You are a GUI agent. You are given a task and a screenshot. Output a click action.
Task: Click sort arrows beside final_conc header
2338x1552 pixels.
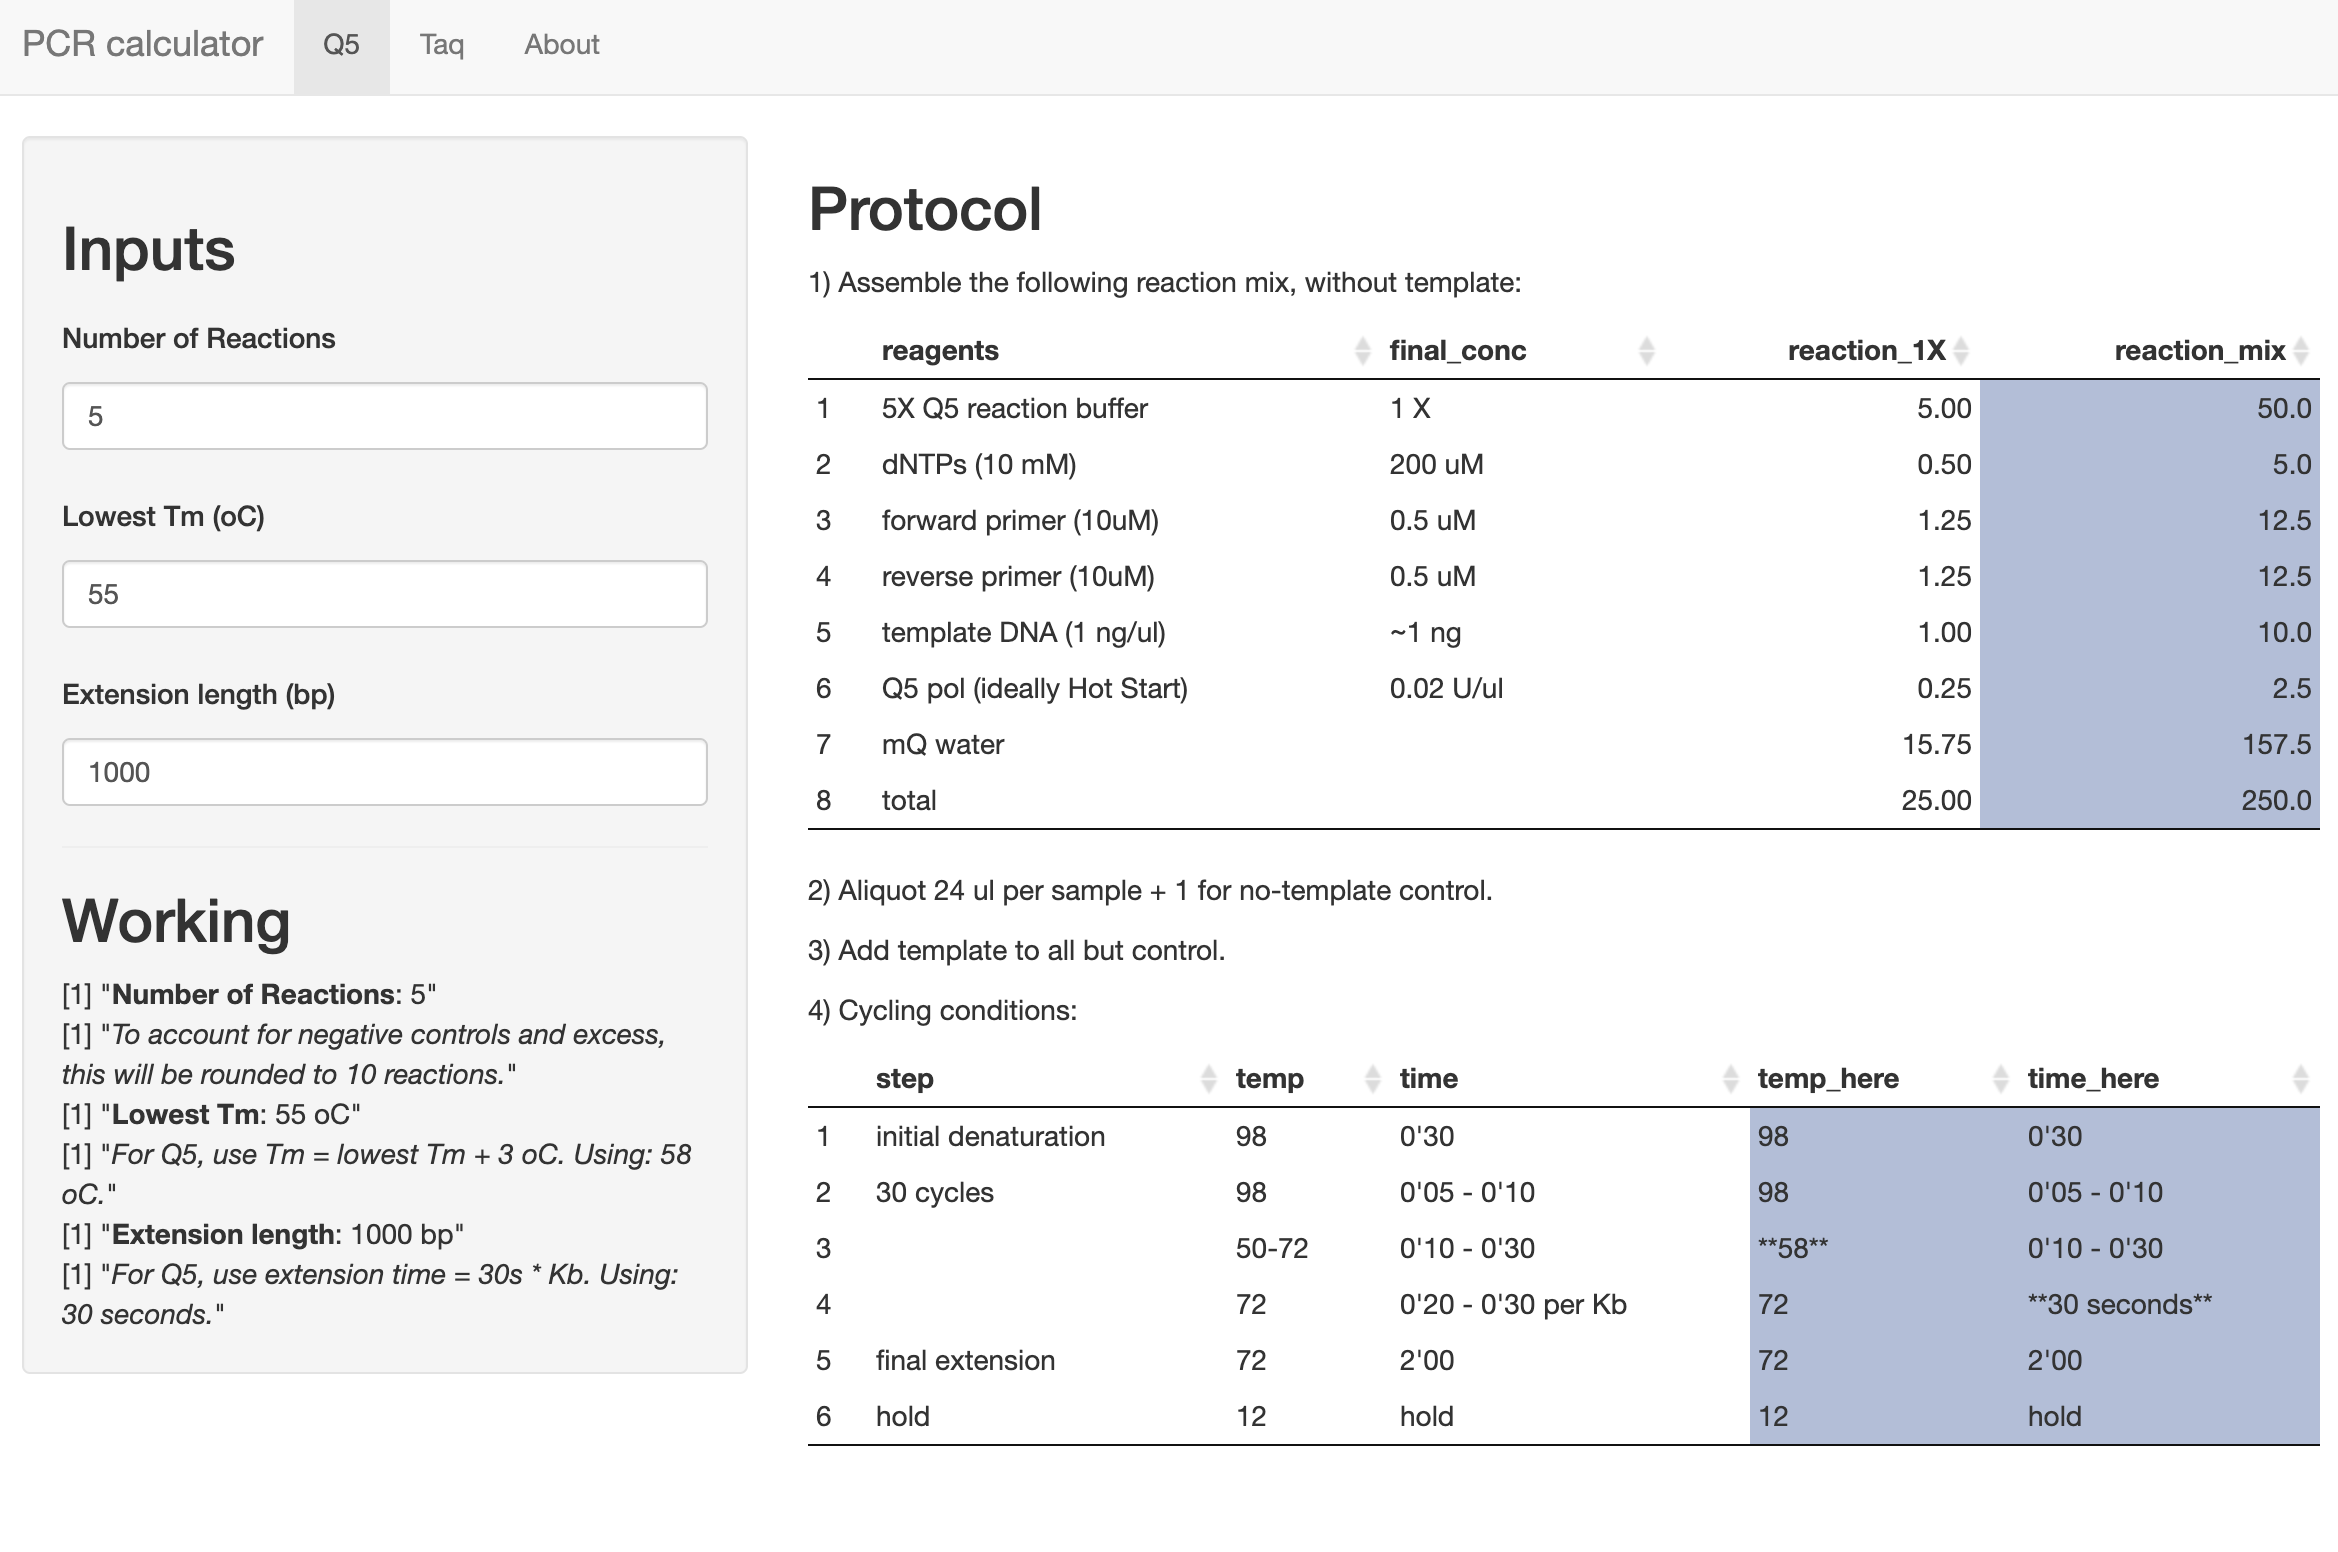1647,351
